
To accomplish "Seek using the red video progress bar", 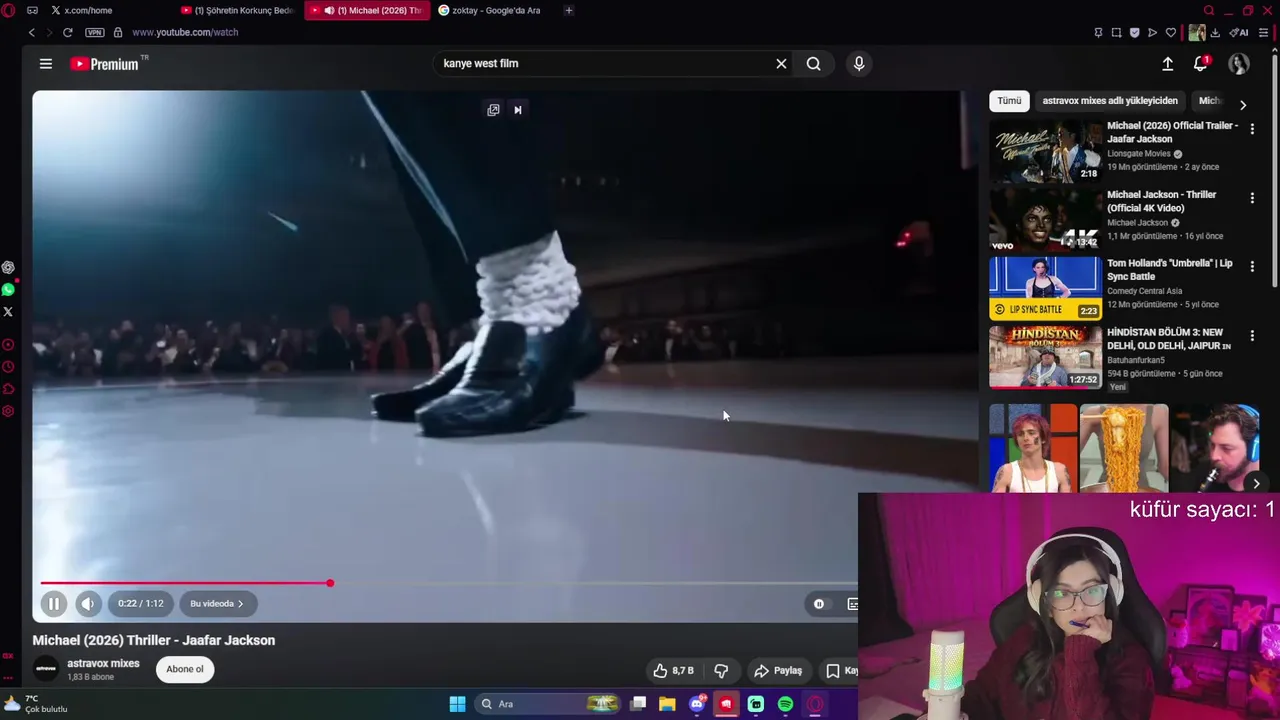I will (185, 583).
